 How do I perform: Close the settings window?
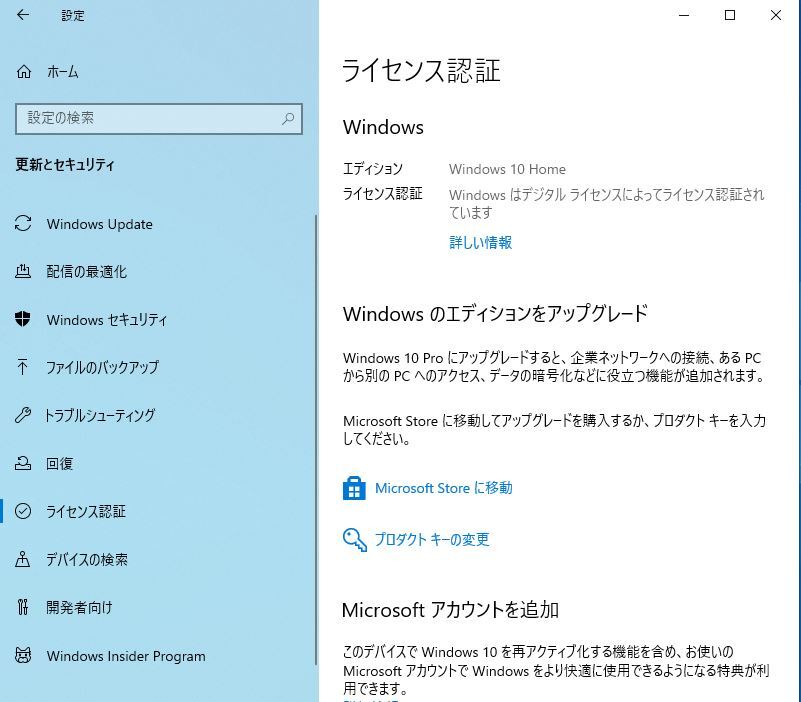776,15
